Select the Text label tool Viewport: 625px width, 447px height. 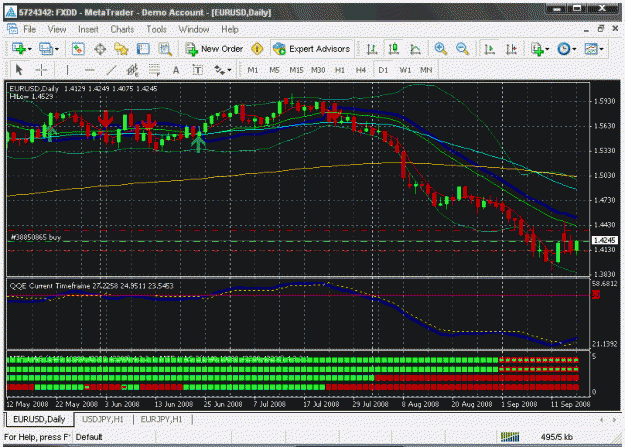[198, 70]
